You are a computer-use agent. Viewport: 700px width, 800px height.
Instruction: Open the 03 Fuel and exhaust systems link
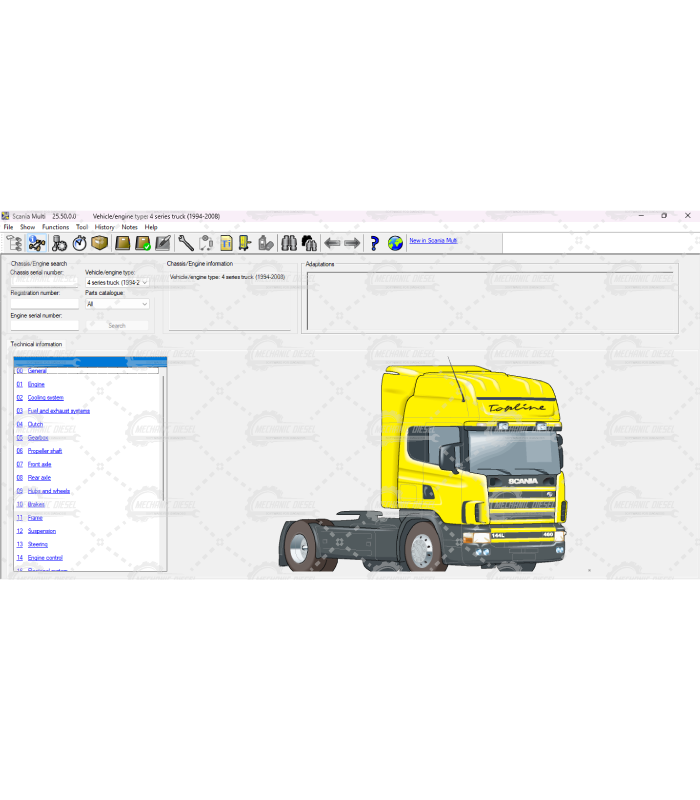(x=59, y=411)
